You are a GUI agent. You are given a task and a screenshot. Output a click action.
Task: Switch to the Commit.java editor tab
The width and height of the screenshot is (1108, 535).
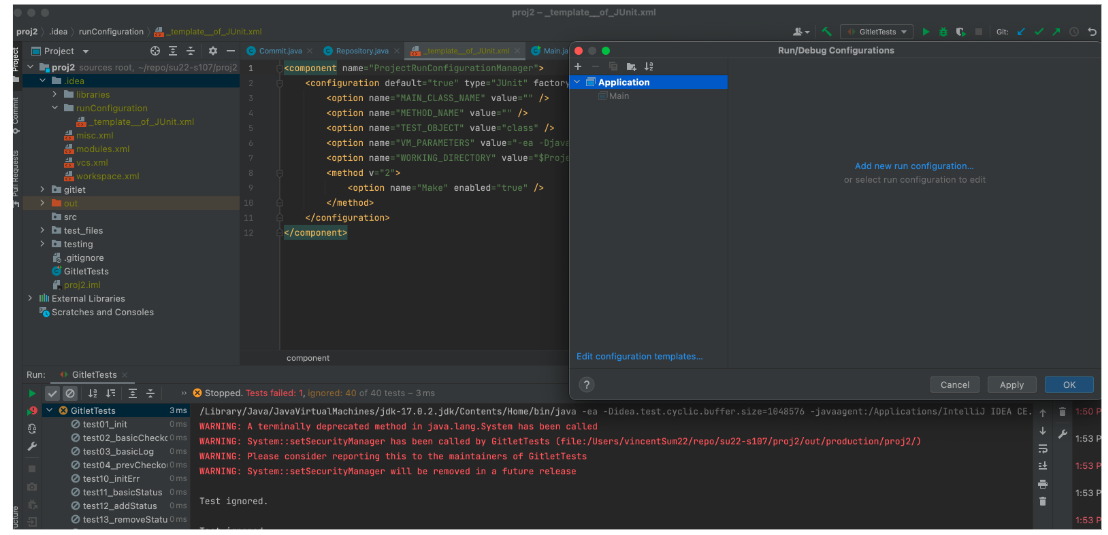(x=280, y=51)
